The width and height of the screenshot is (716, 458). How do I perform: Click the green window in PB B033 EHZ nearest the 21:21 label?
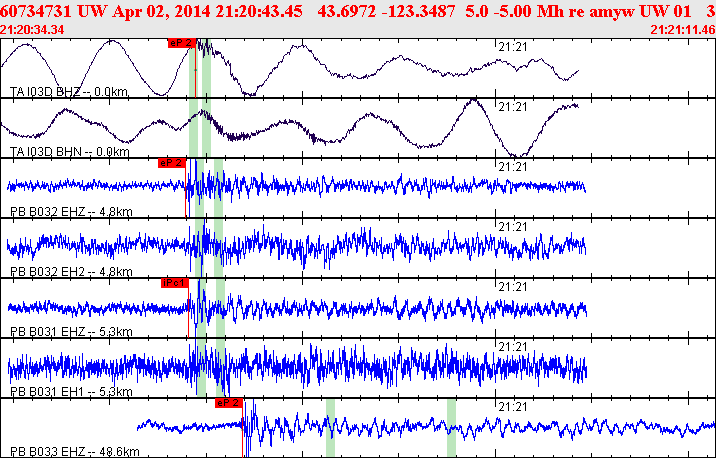[x=451, y=428]
